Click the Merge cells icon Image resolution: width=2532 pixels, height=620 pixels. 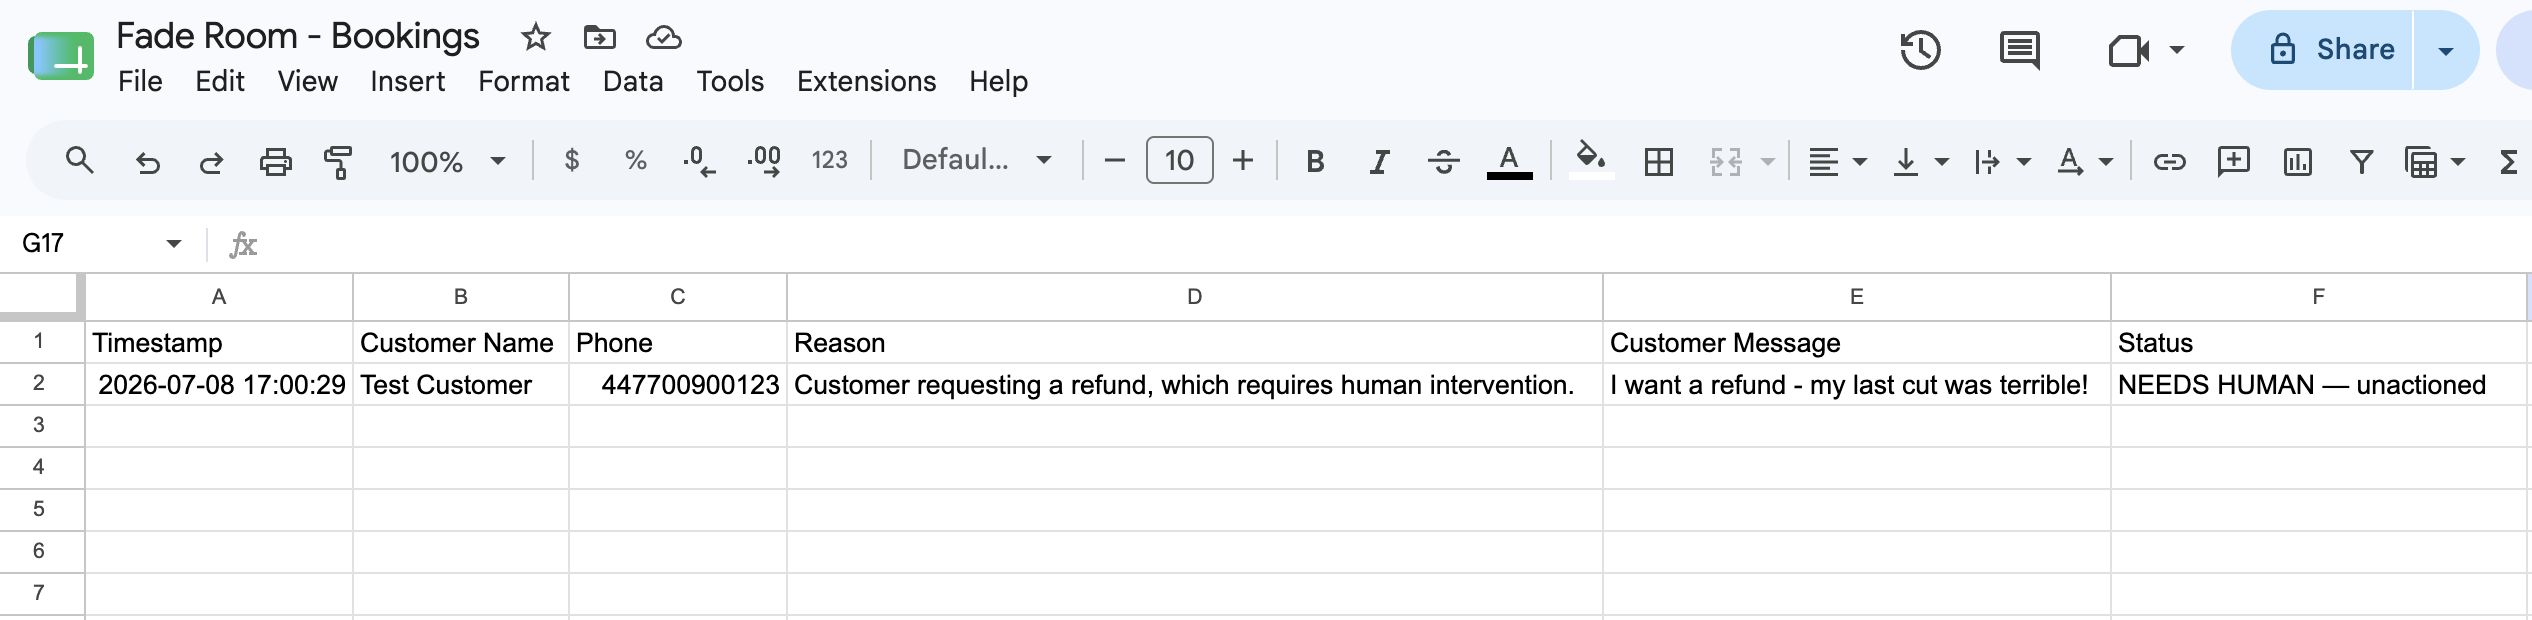tap(1725, 161)
